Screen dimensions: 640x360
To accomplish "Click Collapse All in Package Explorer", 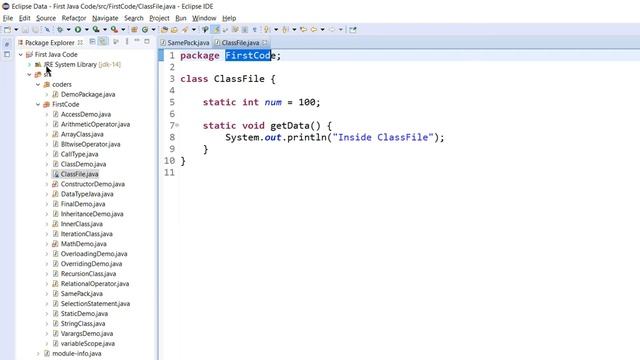I will [x=92, y=42].
